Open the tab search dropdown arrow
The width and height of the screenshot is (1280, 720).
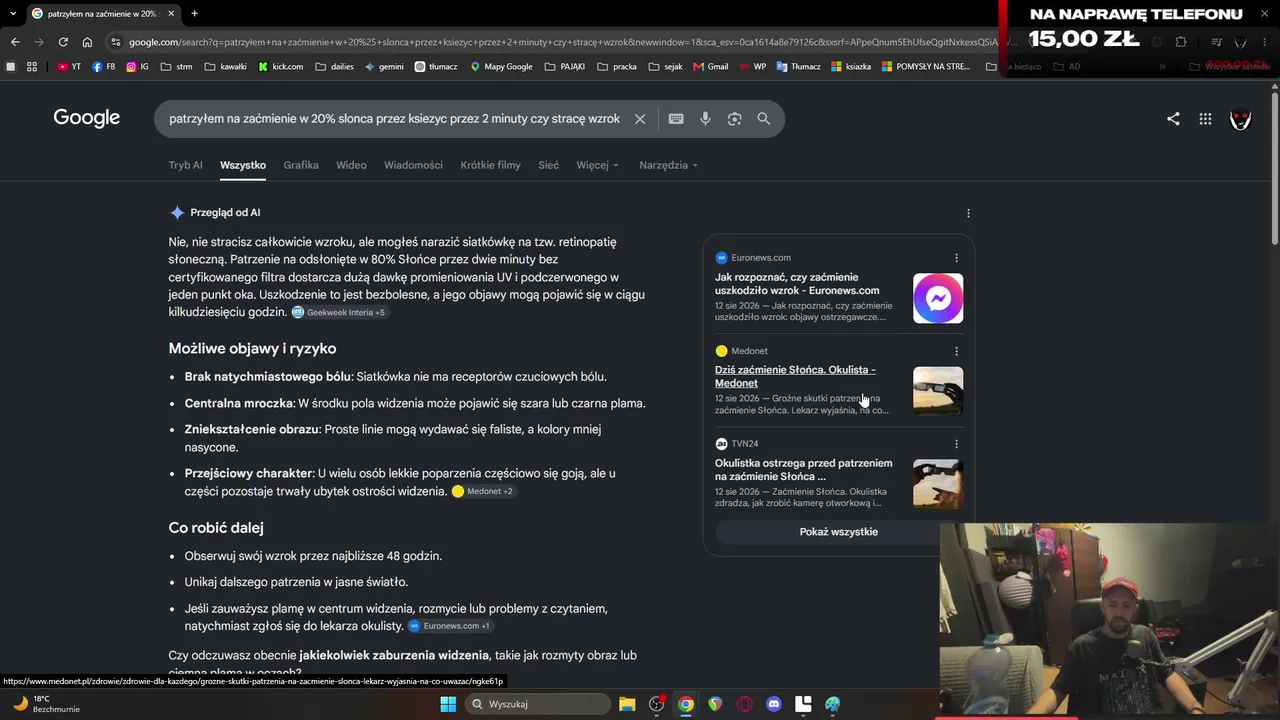tap(12, 13)
